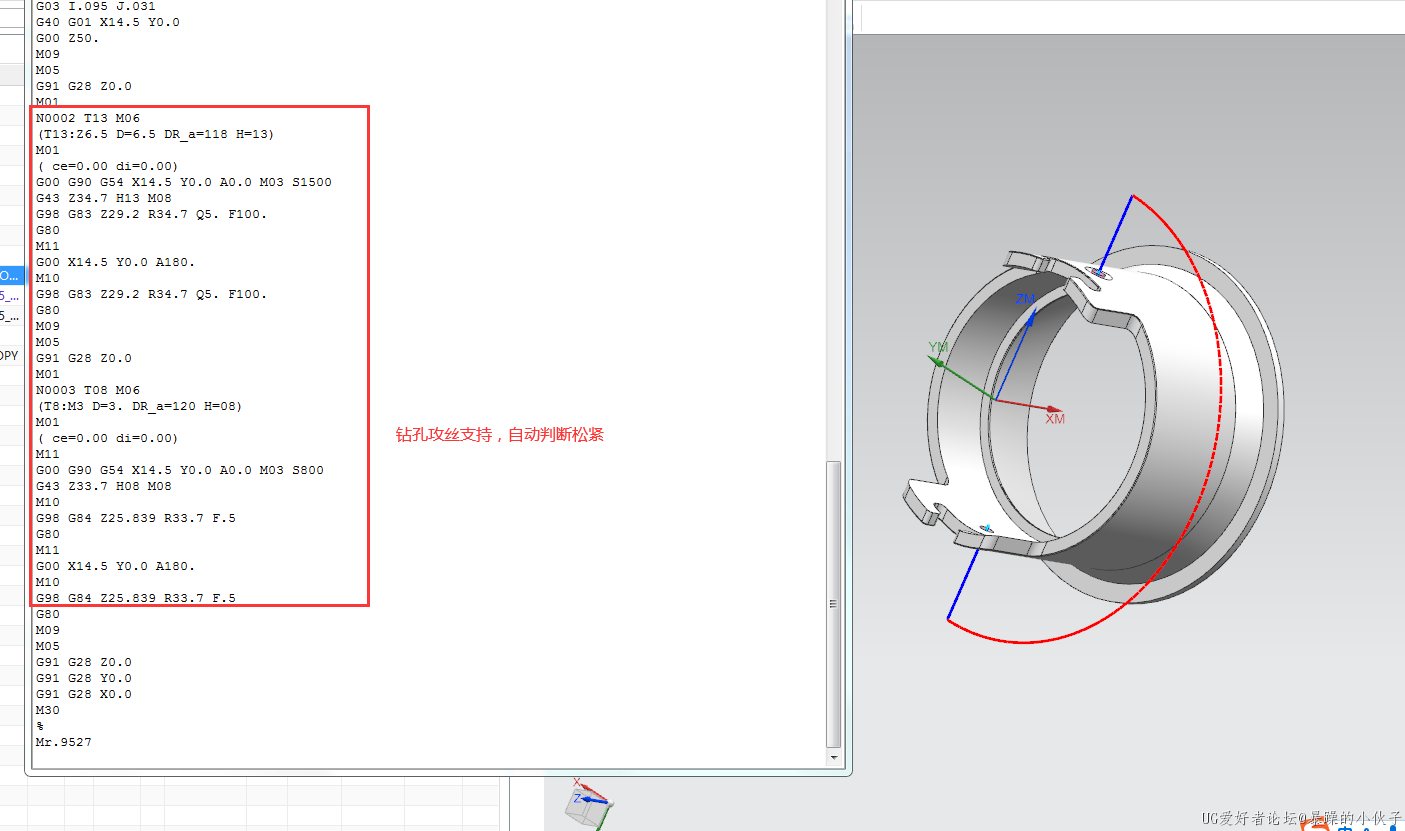
Task: Grab the listing window's vertical scrollbar thumb
Action: click(834, 604)
